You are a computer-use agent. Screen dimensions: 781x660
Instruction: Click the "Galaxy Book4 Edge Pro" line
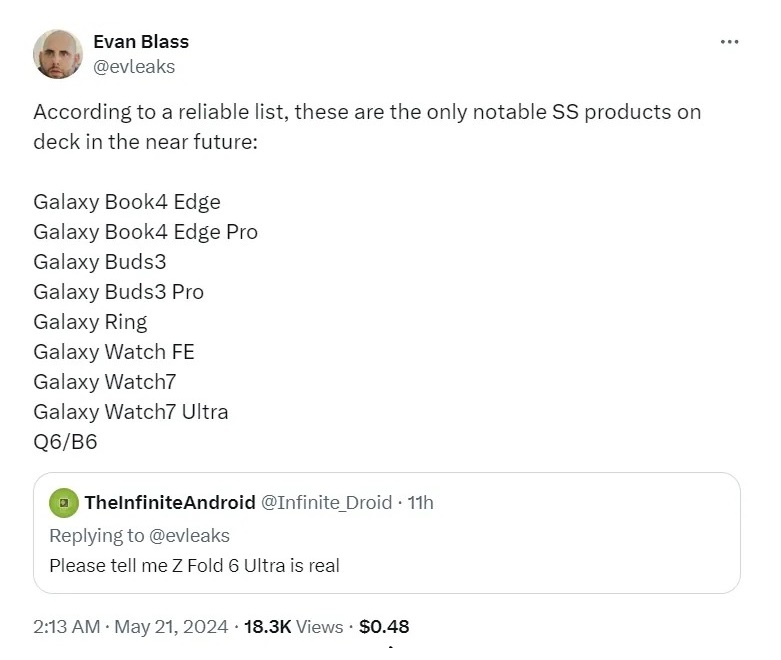tap(145, 232)
